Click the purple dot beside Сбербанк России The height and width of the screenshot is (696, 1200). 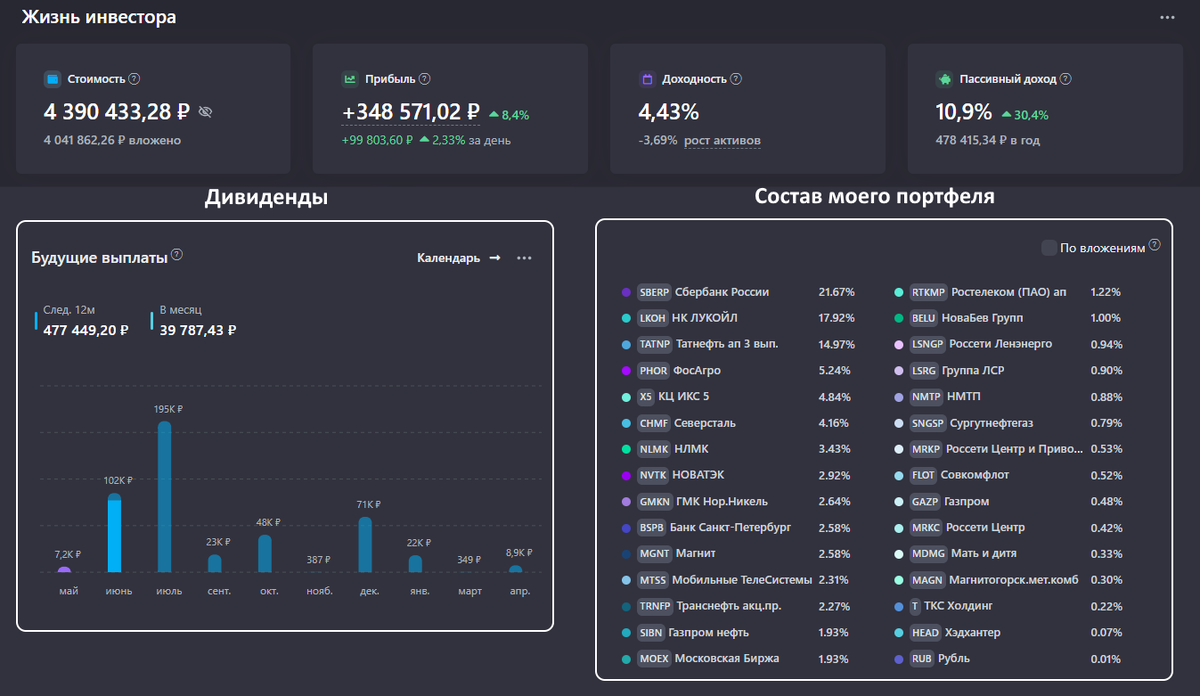(x=626, y=292)
